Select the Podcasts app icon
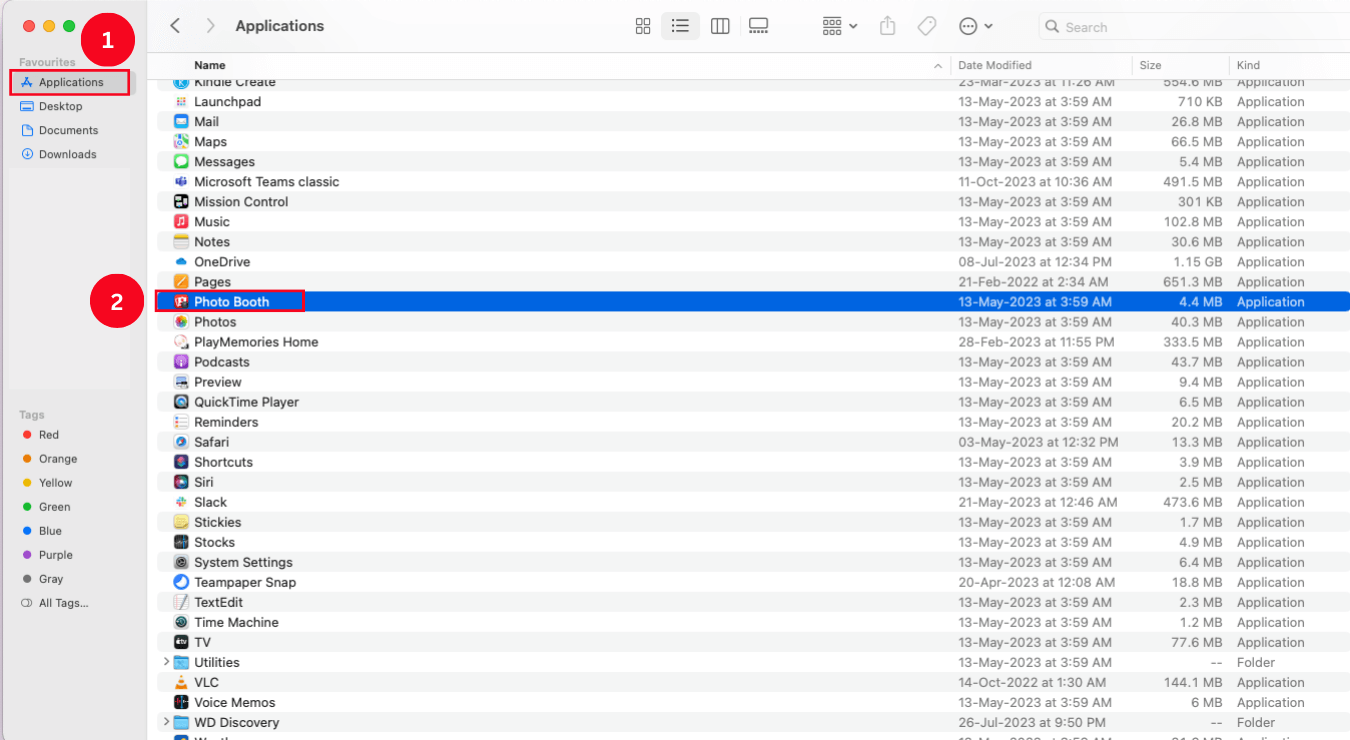Screen dimensions: 1350x740 pyautogui.click(x=181, y=362)
